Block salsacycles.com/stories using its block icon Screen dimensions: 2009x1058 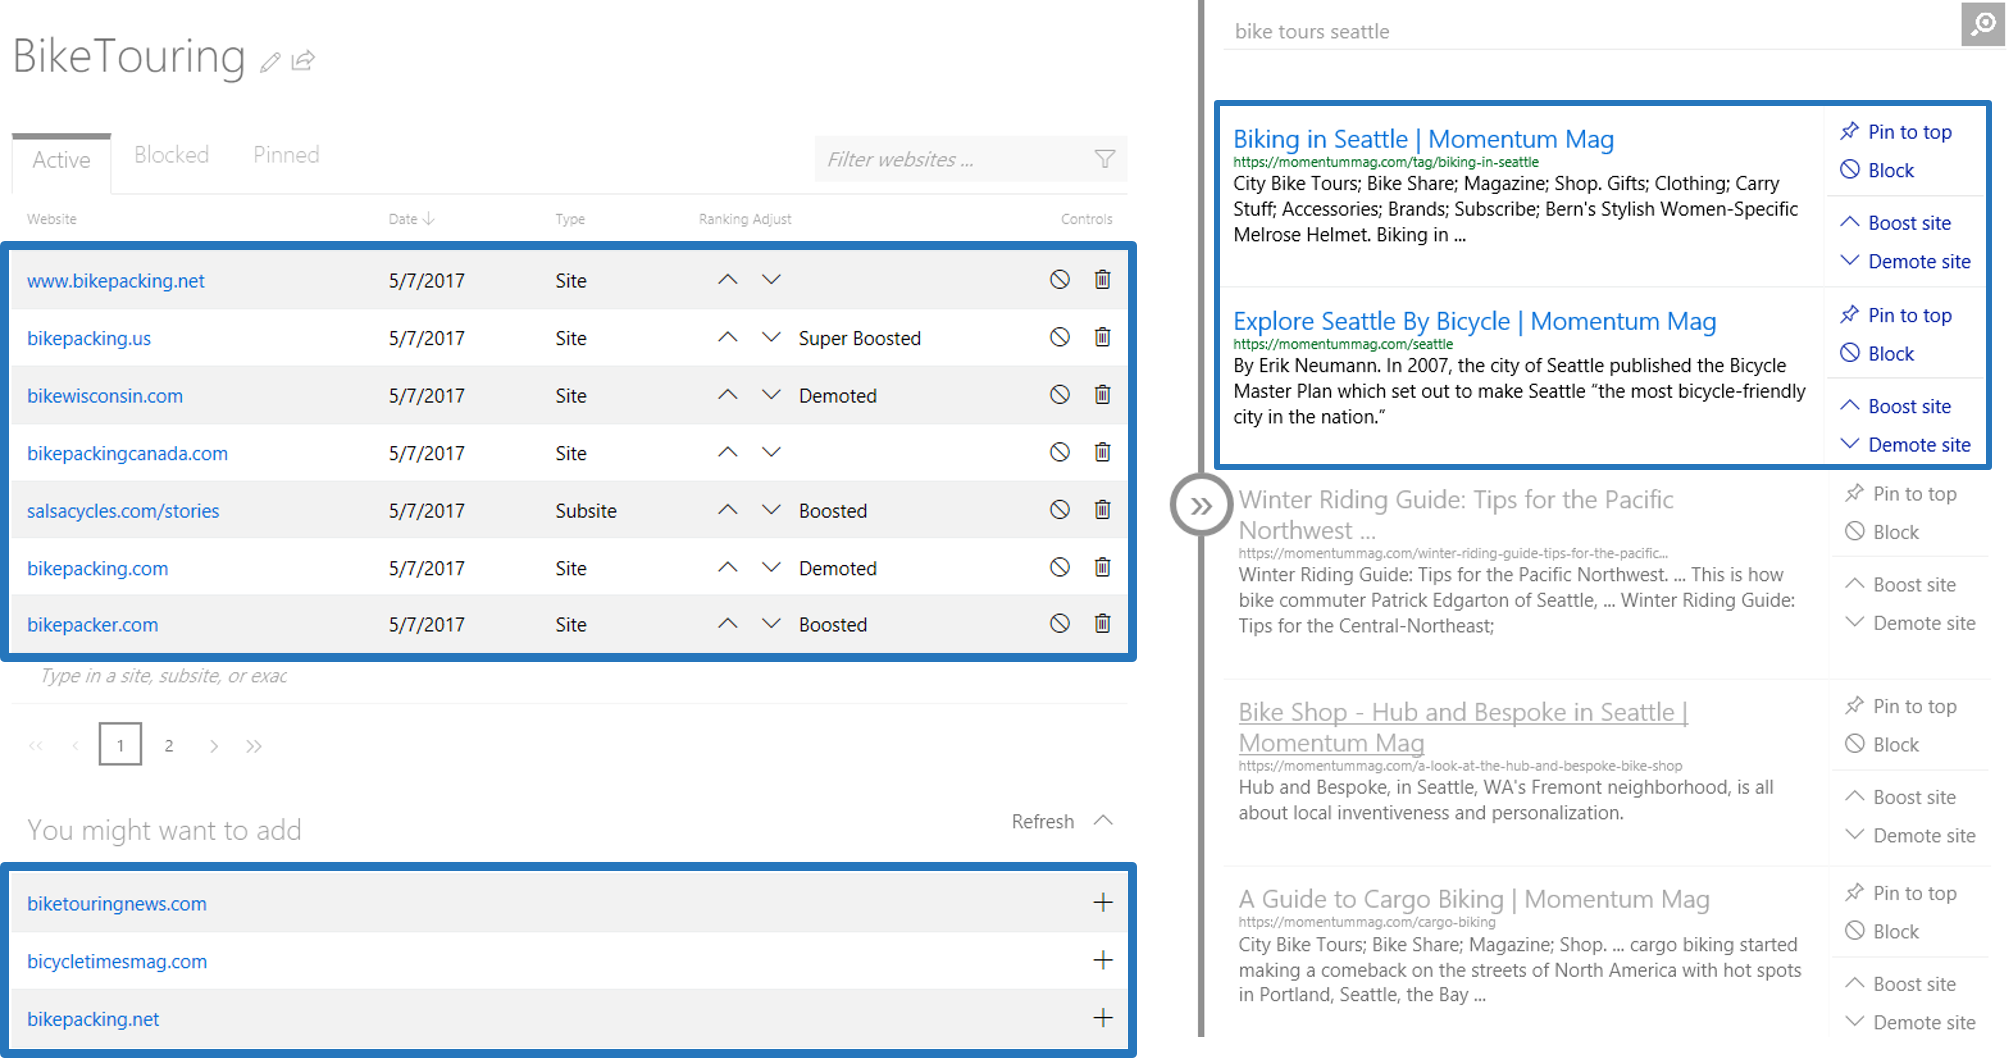click(1060, 510)
